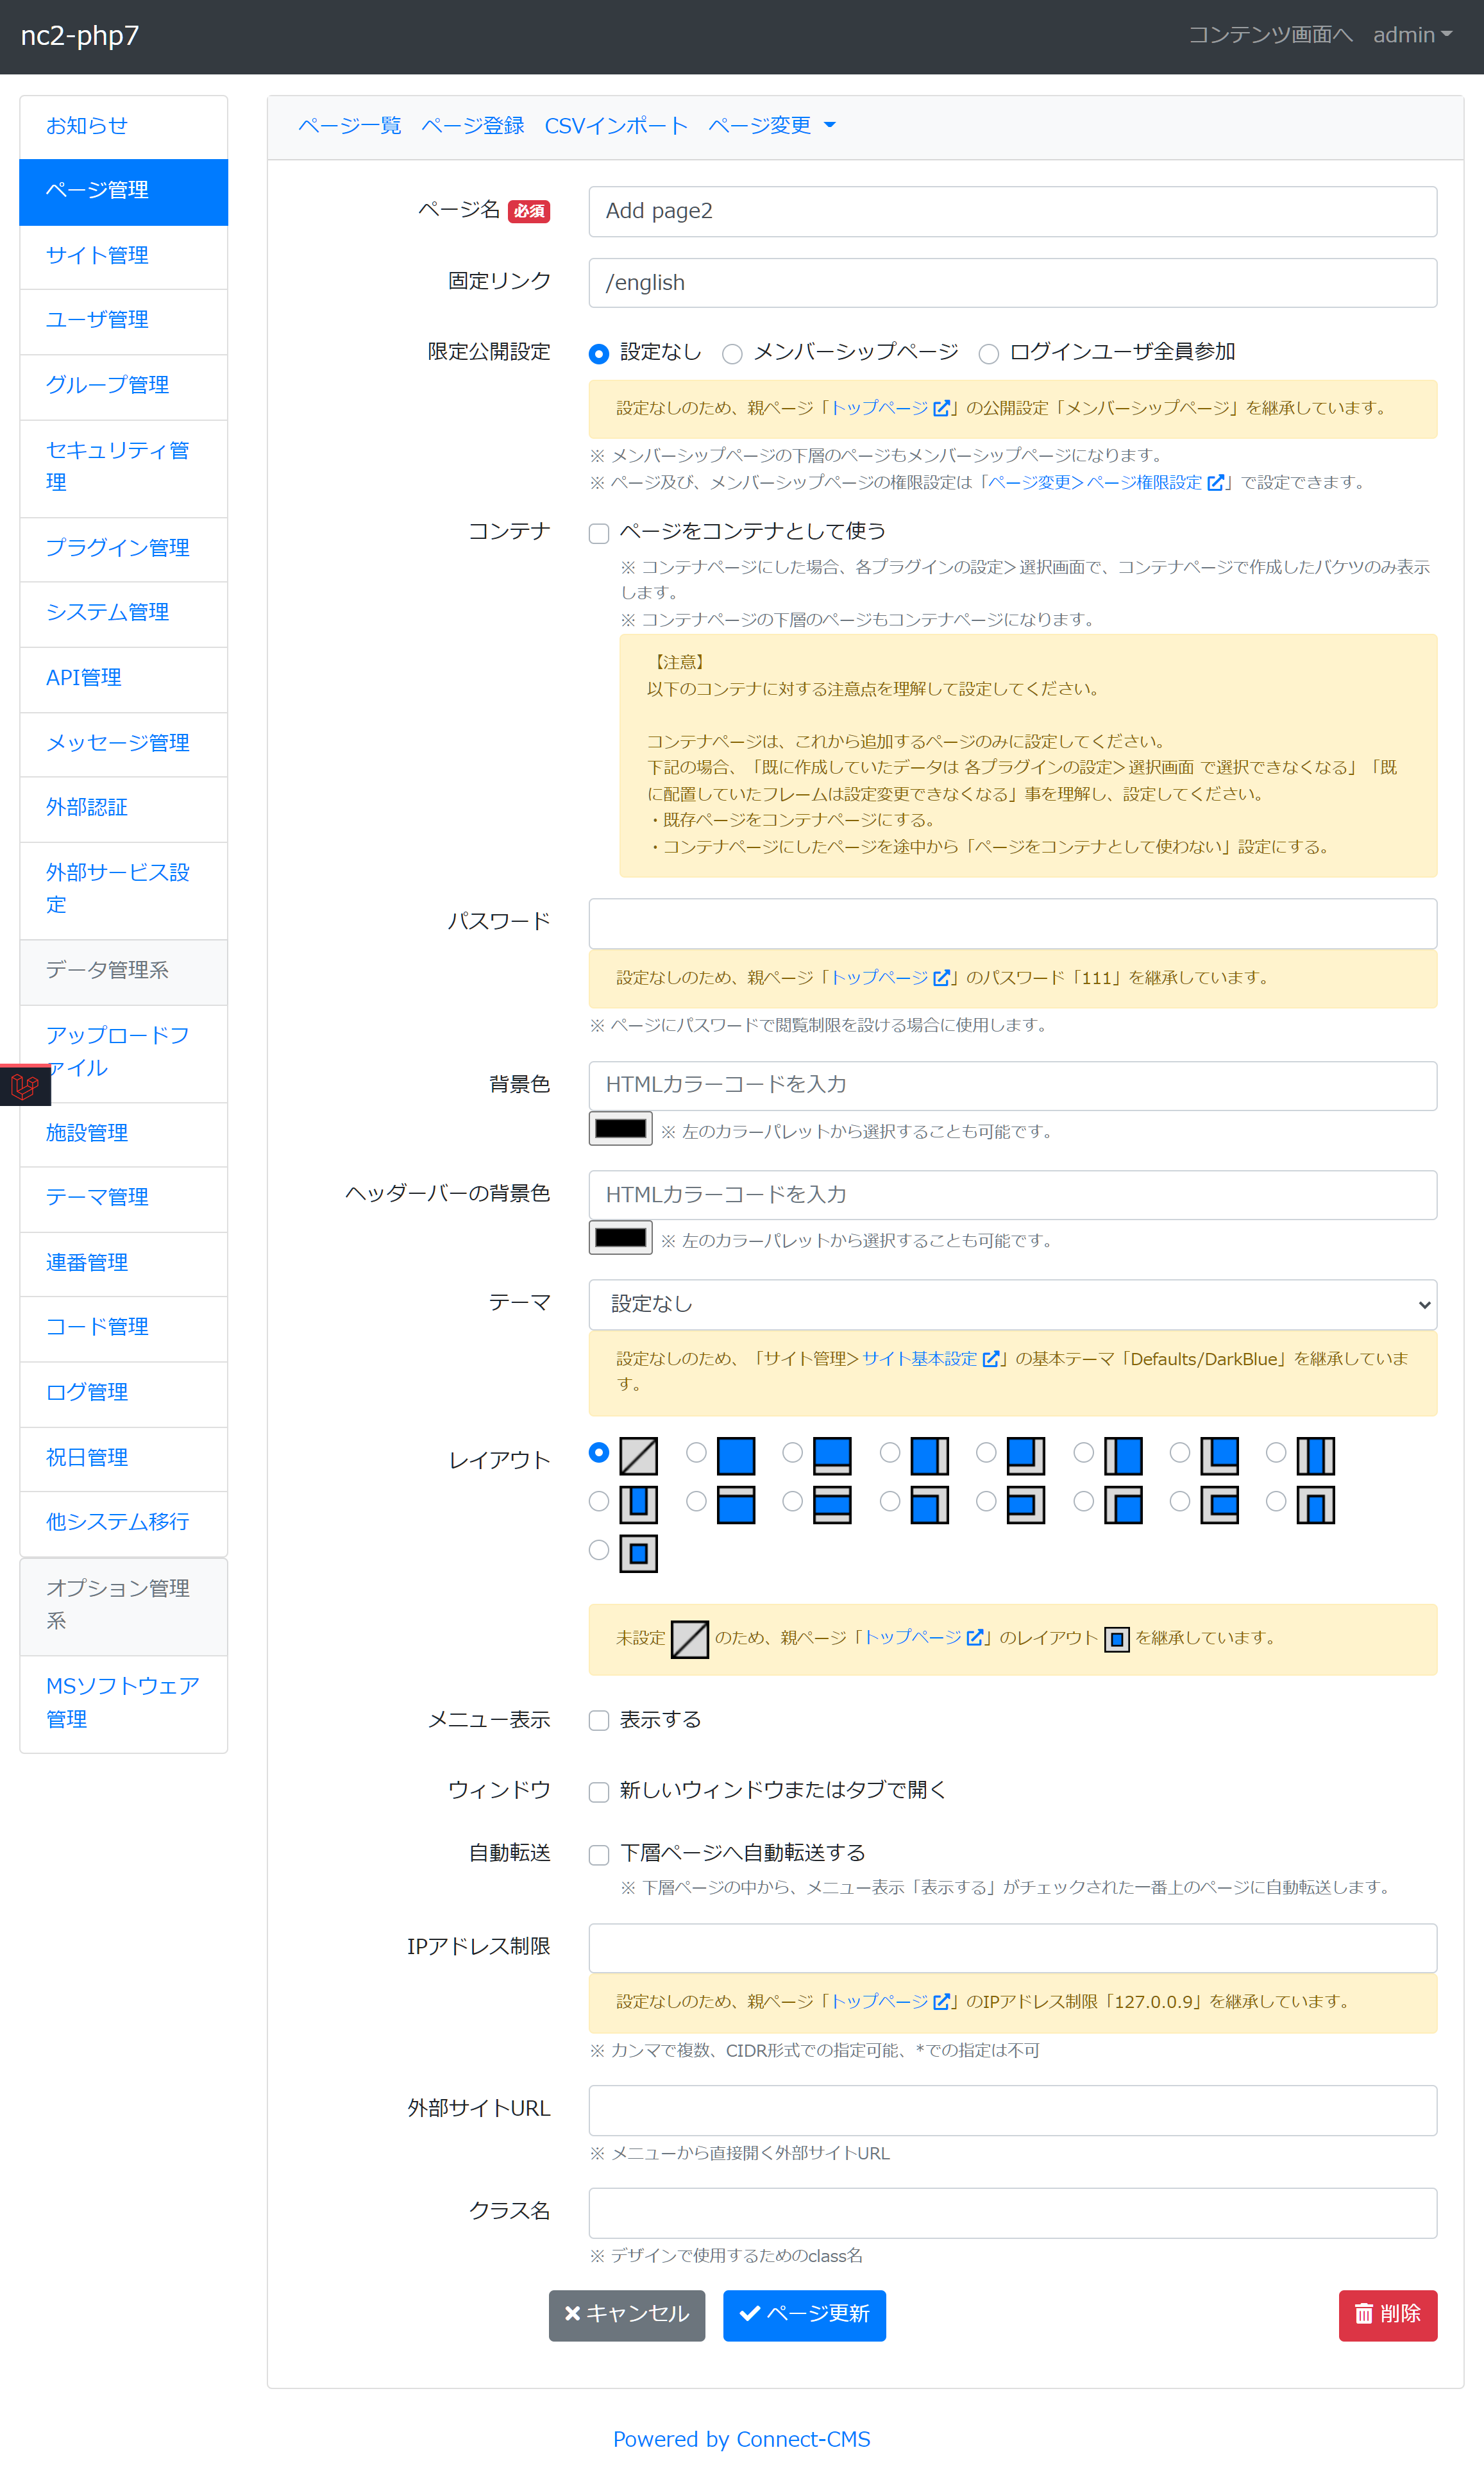Switch to ページ一覧
The image size is (1484, 2484).
pos(349,125)
